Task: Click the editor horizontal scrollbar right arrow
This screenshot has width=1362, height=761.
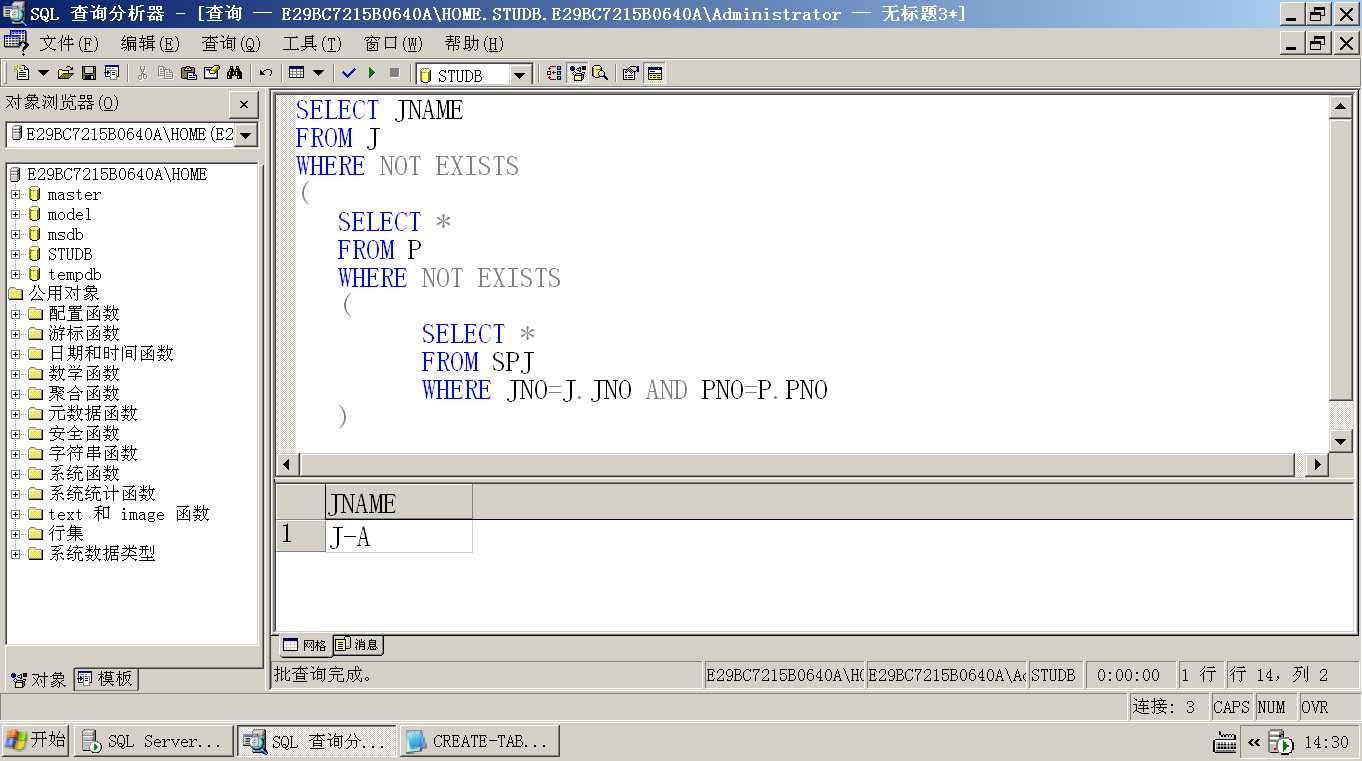Action: click(x=1316, y=464)
